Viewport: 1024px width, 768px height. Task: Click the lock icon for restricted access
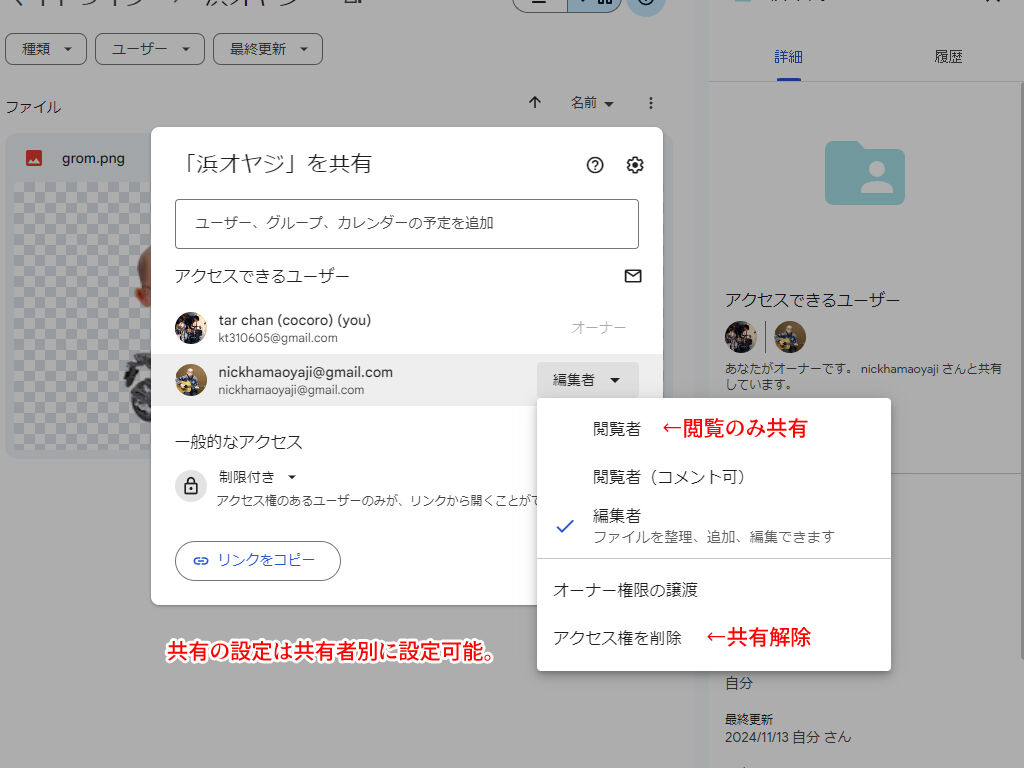pos(191,487)
